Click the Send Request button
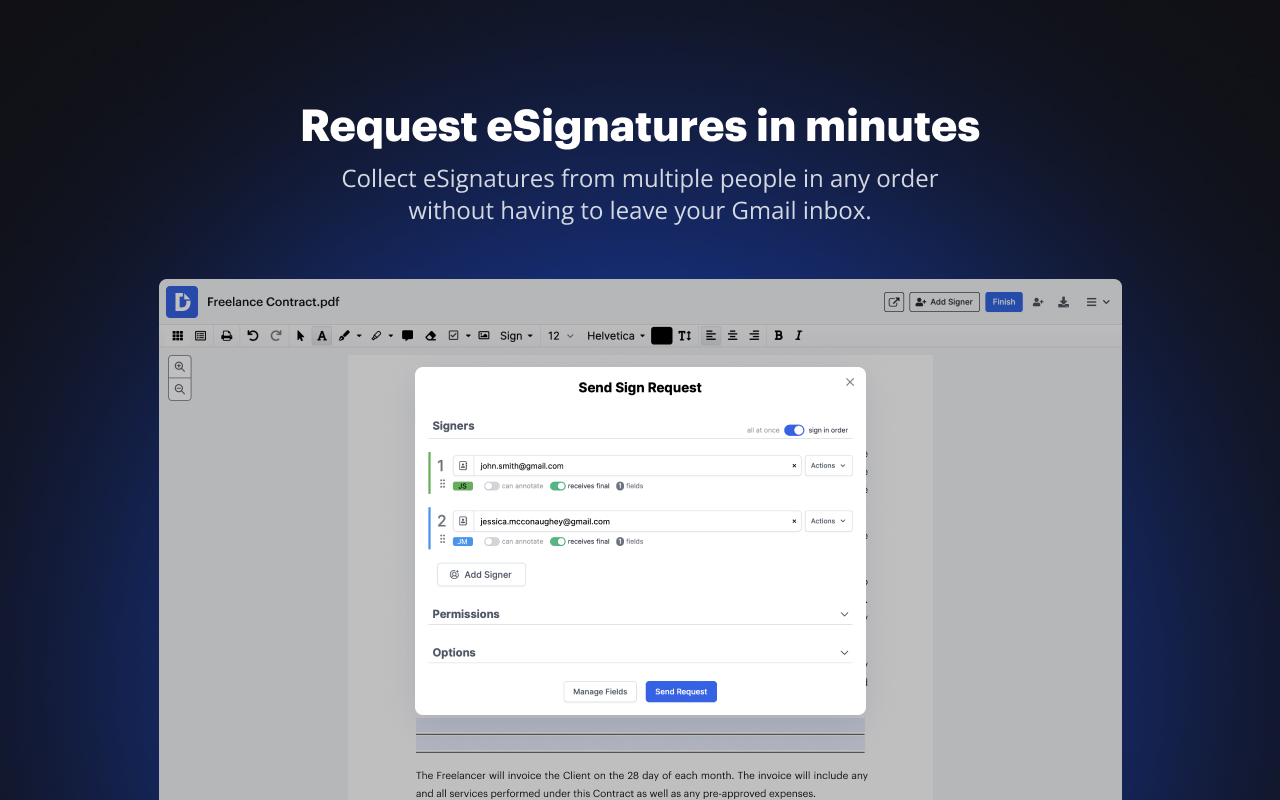 tap(681, 691)
